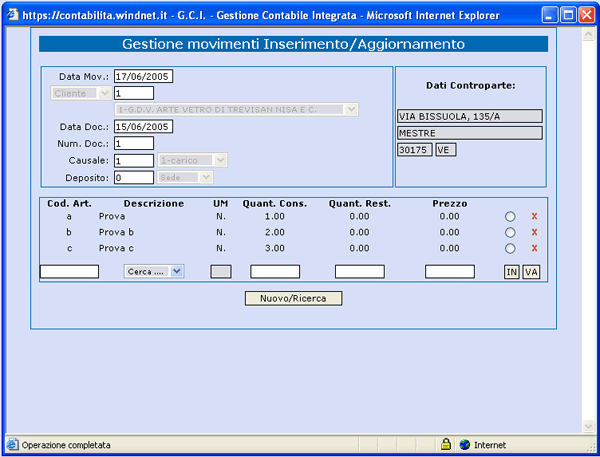Click quantity '1.00' in table
The height and width of the screenshot is (457, 600).
(x=275, y=216)
